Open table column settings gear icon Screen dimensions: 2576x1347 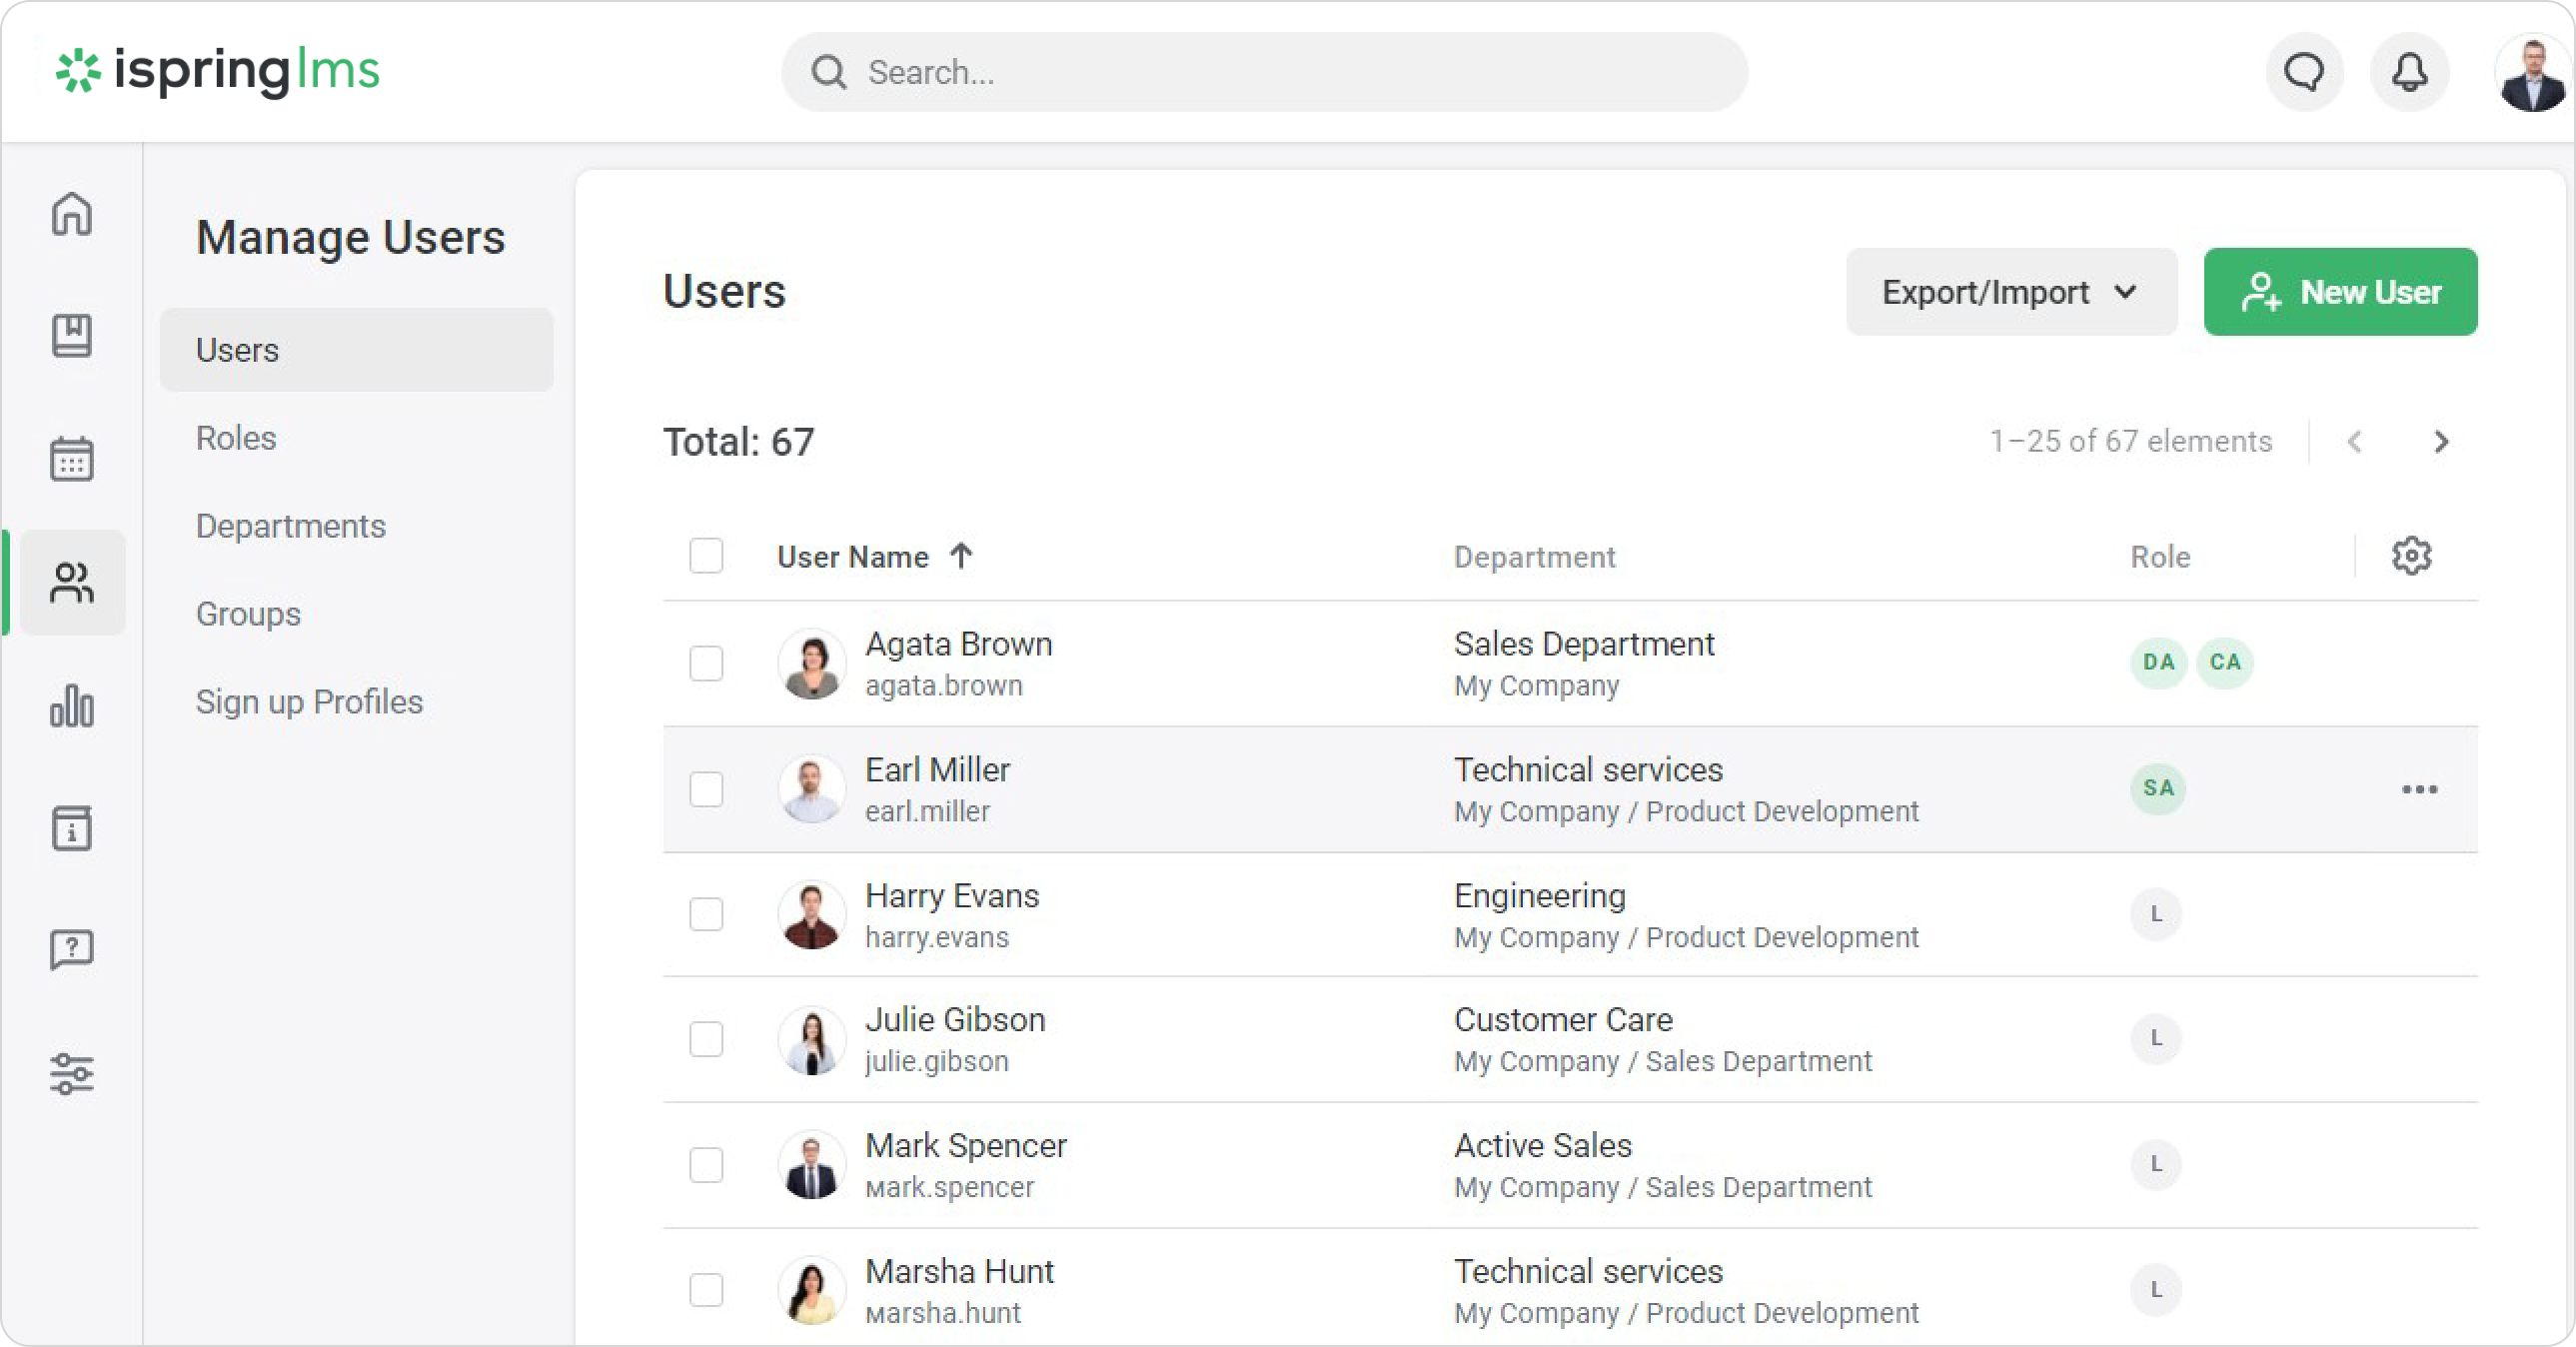click(2411, 556)
